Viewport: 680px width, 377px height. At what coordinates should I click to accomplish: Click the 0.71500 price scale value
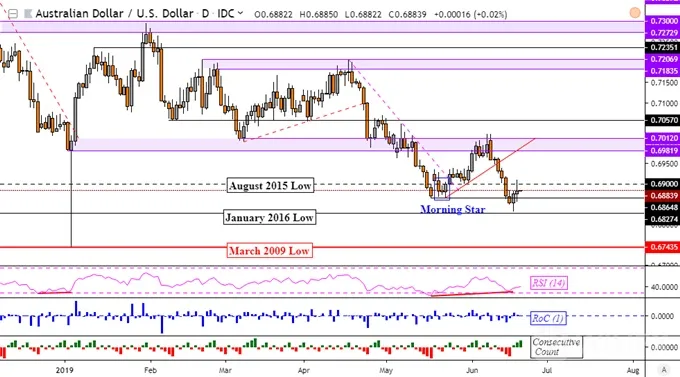pyautogui.click(x=664, y=82)
